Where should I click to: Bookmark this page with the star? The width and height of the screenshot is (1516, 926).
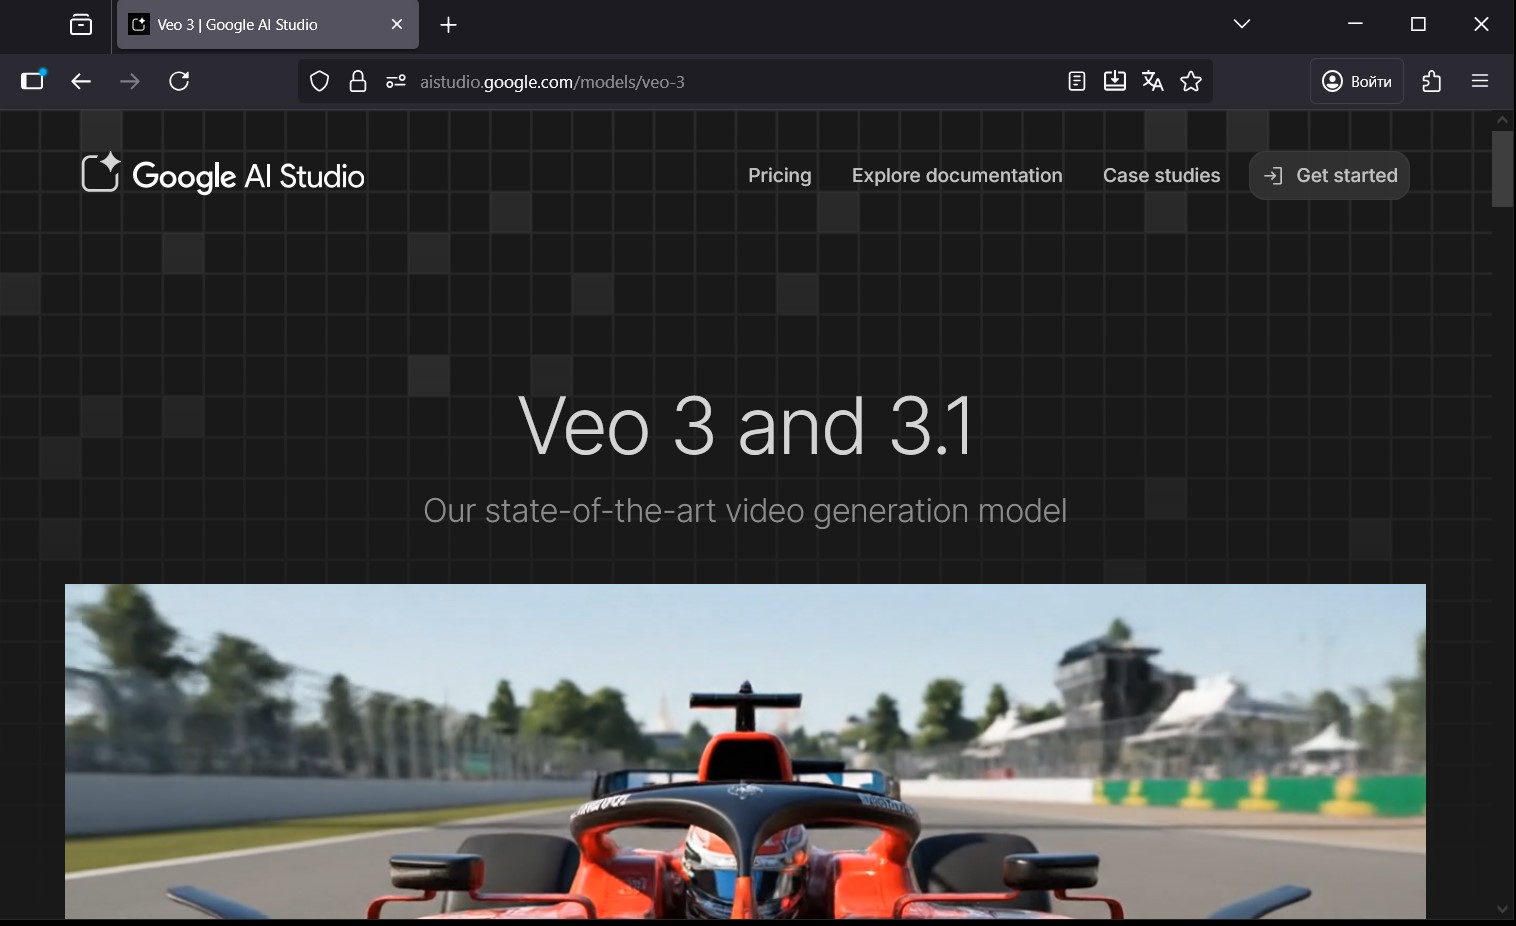click(1190, 82)
